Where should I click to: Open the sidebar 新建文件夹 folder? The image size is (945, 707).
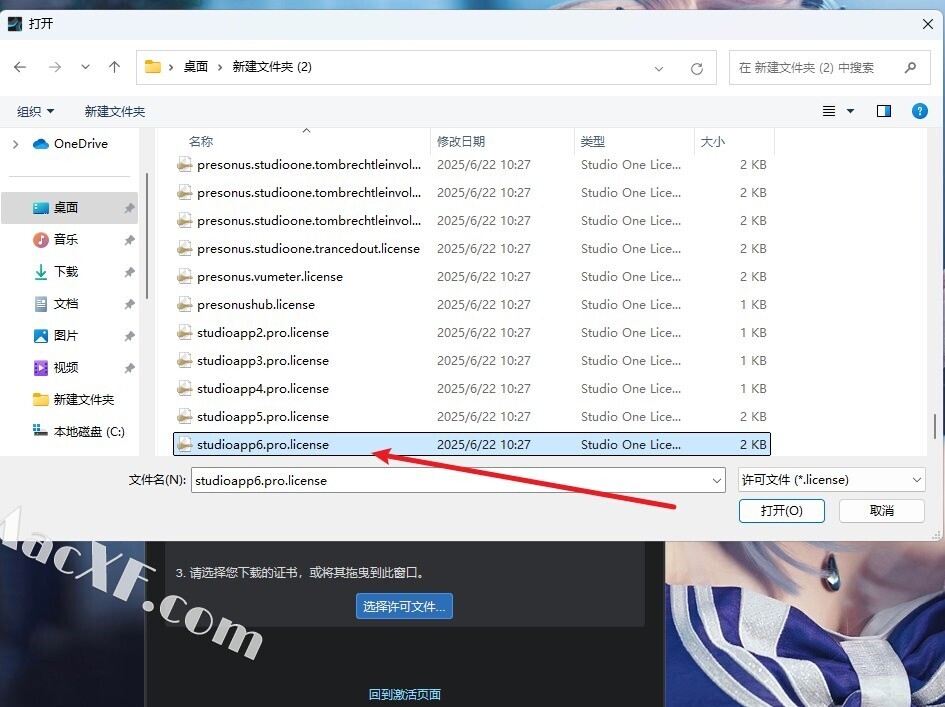[x=83, y=400]
